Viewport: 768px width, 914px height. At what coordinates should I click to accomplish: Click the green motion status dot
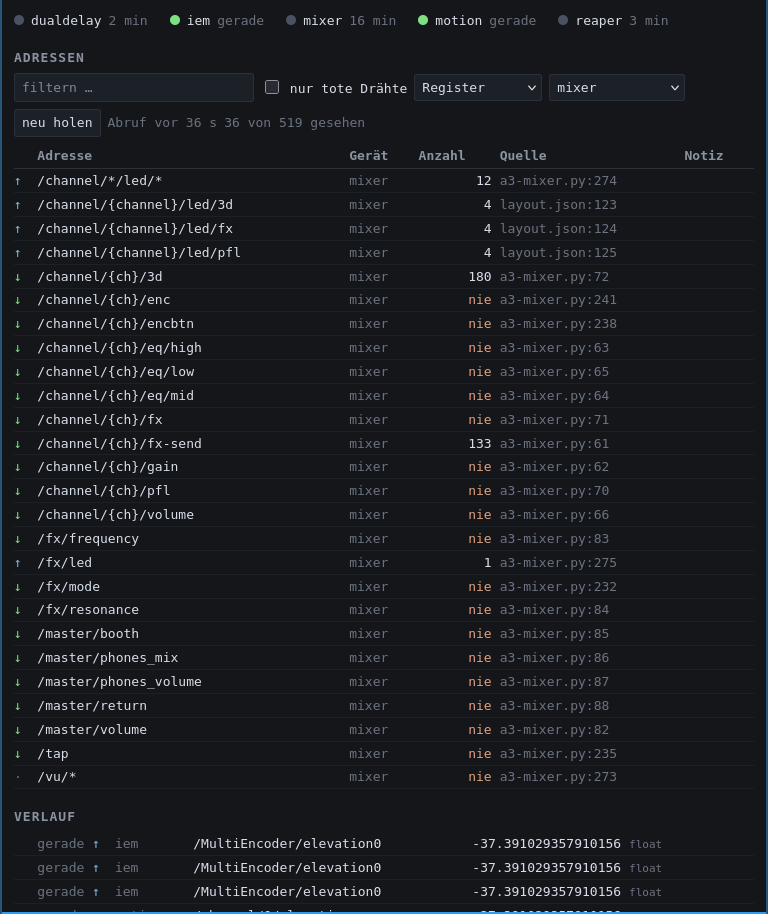point(423,20)
